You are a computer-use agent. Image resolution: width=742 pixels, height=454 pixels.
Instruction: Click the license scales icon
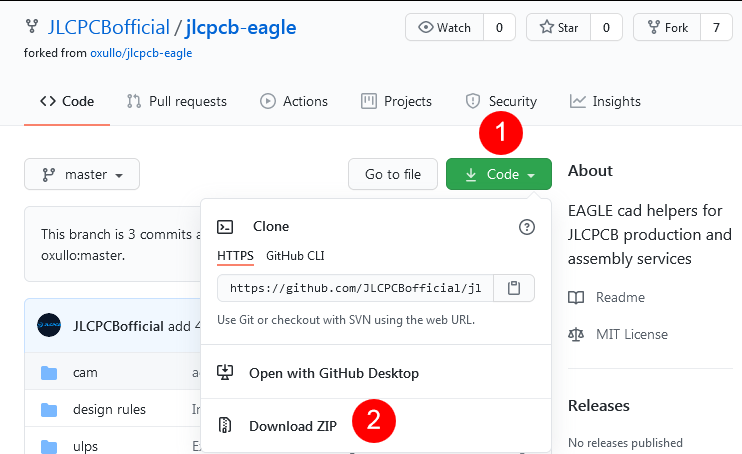(576, 335)
